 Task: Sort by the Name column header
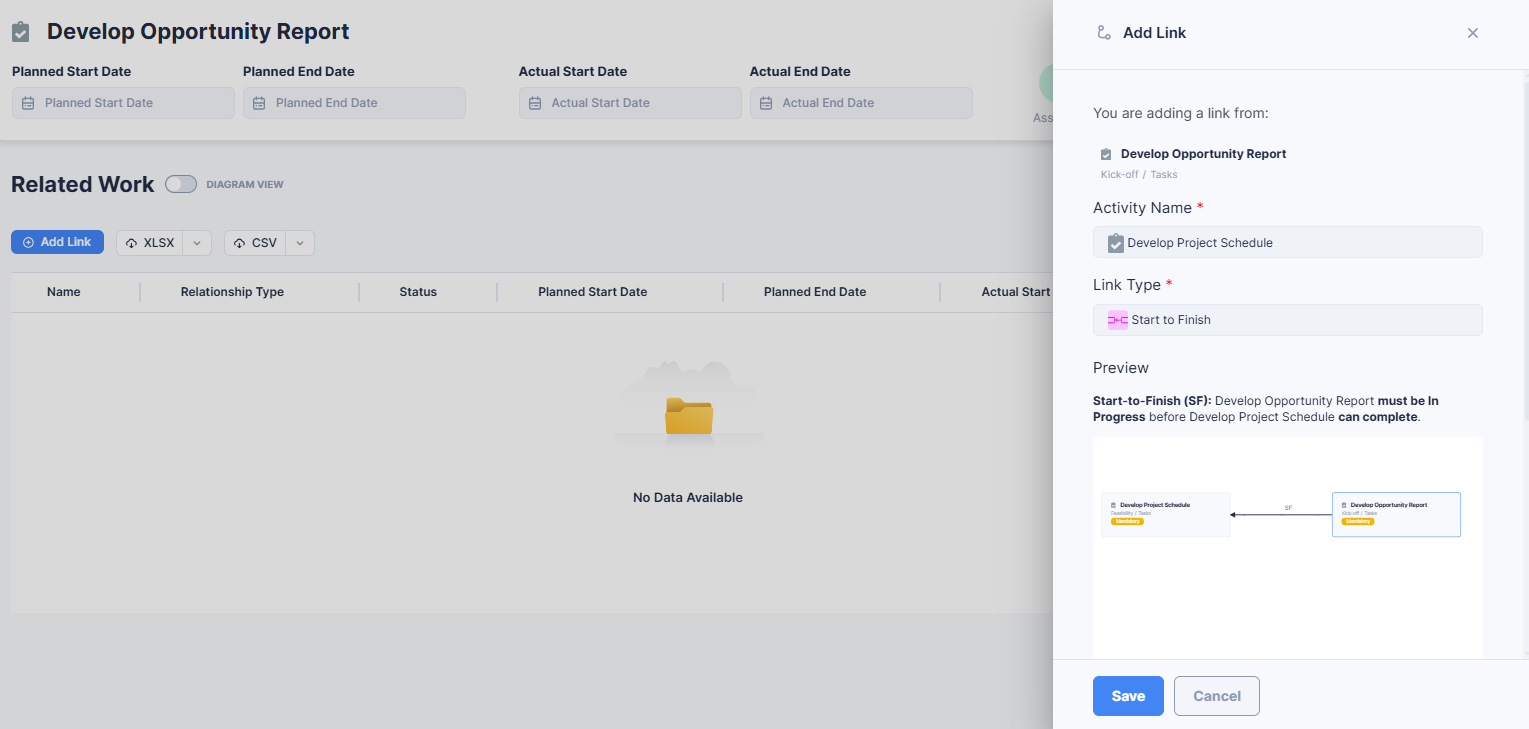[x=64, y=292]
